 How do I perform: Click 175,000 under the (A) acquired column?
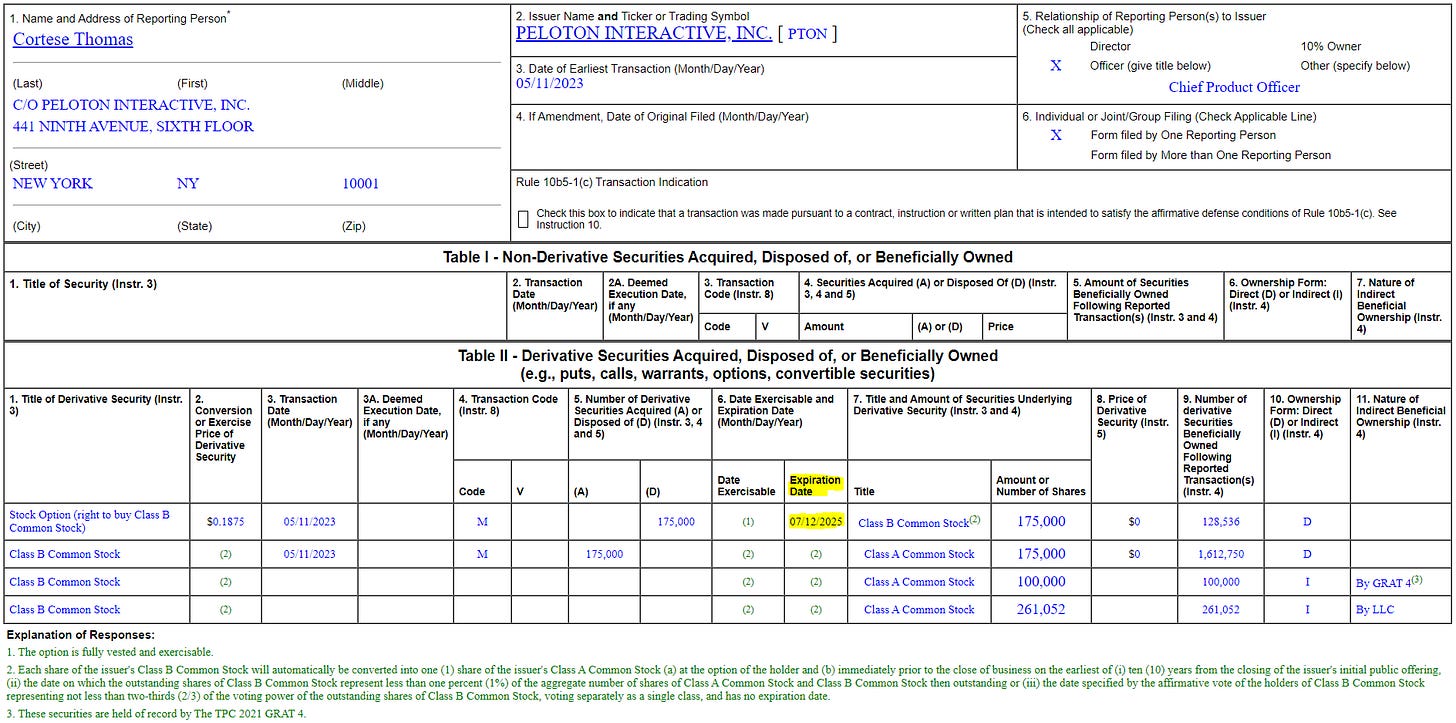tap(604, 554)
